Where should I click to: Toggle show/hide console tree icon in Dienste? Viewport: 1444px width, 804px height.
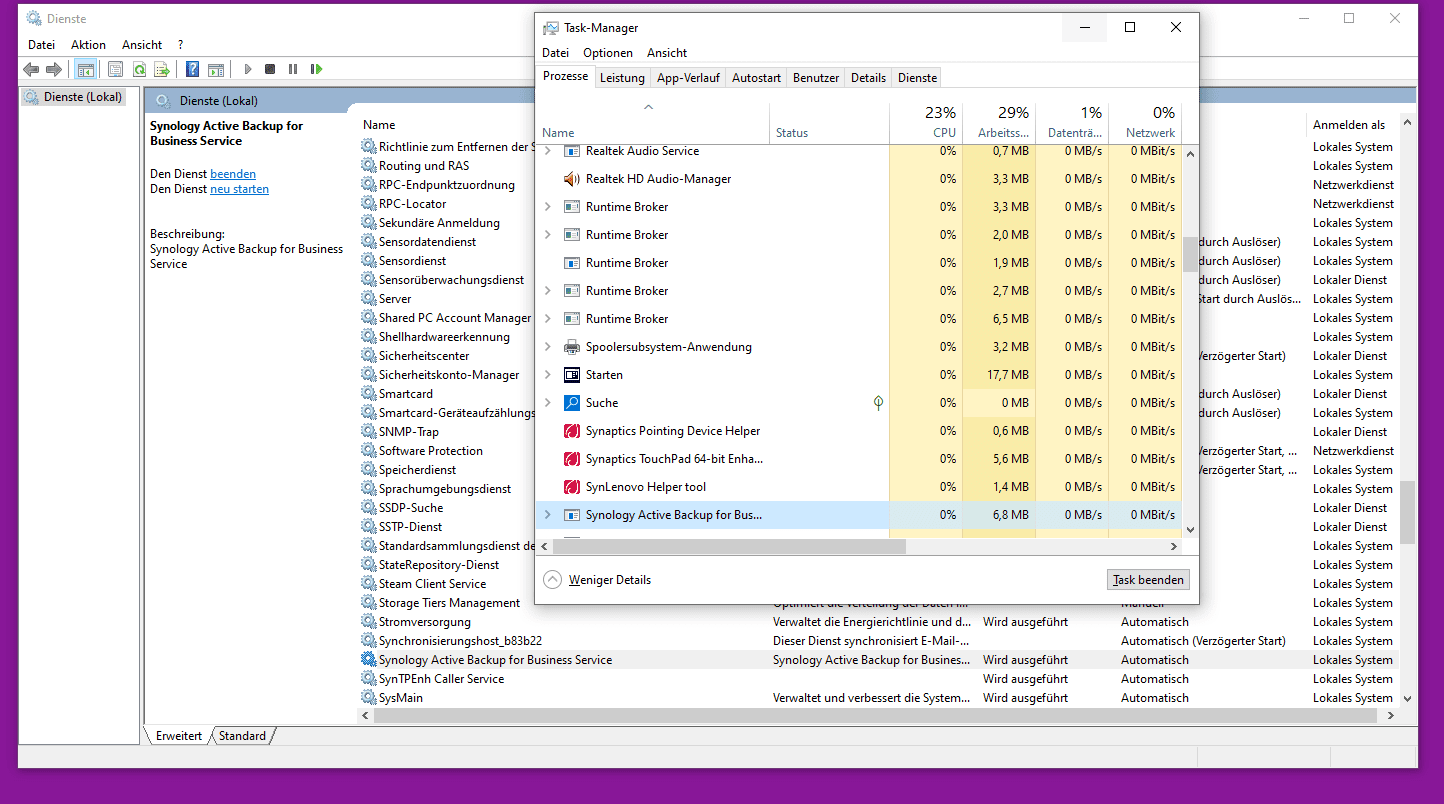(x=86, y=69)
